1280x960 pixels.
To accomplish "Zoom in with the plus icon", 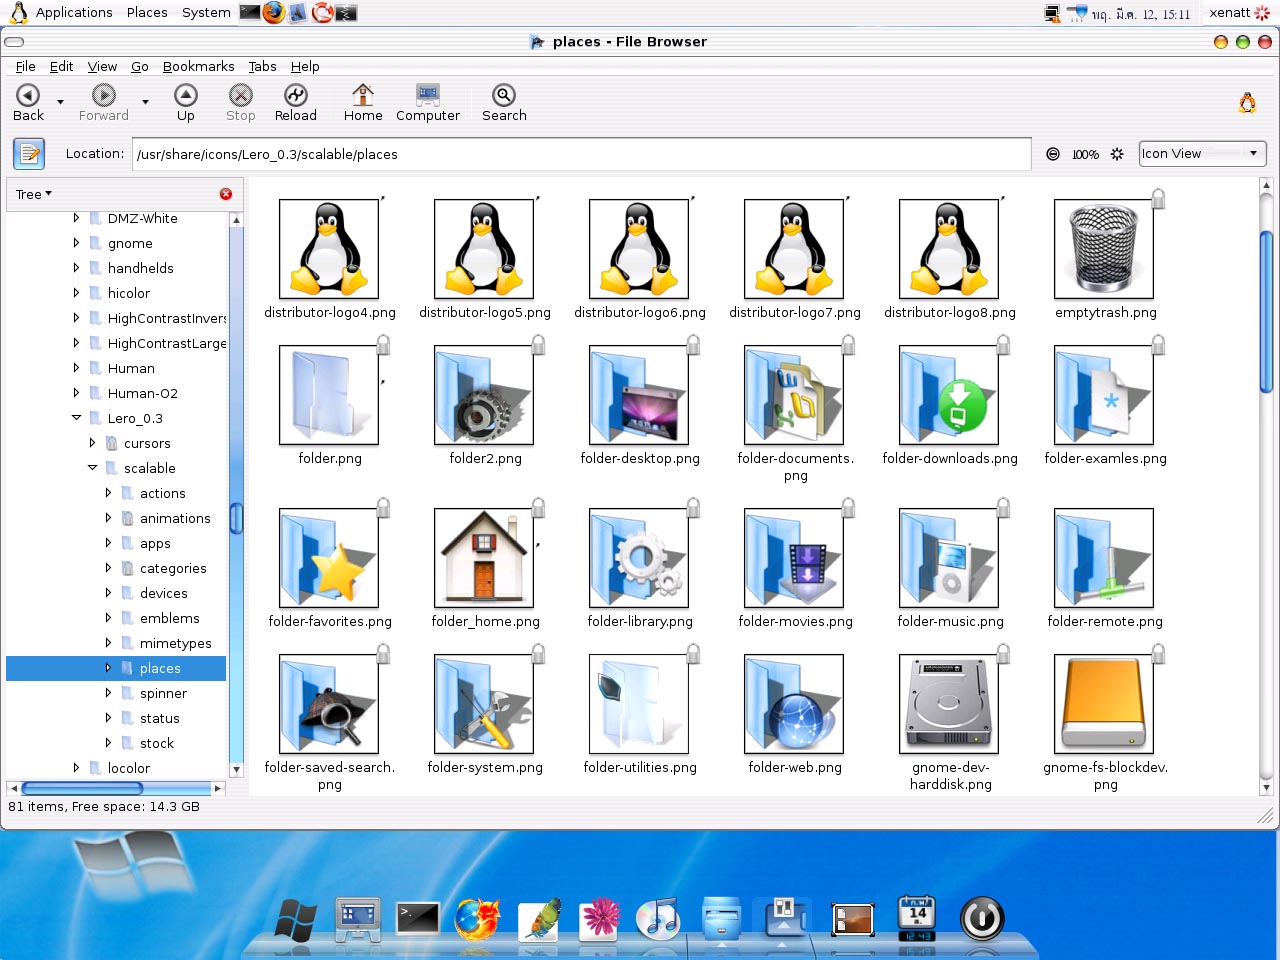I will point(1117,154).
